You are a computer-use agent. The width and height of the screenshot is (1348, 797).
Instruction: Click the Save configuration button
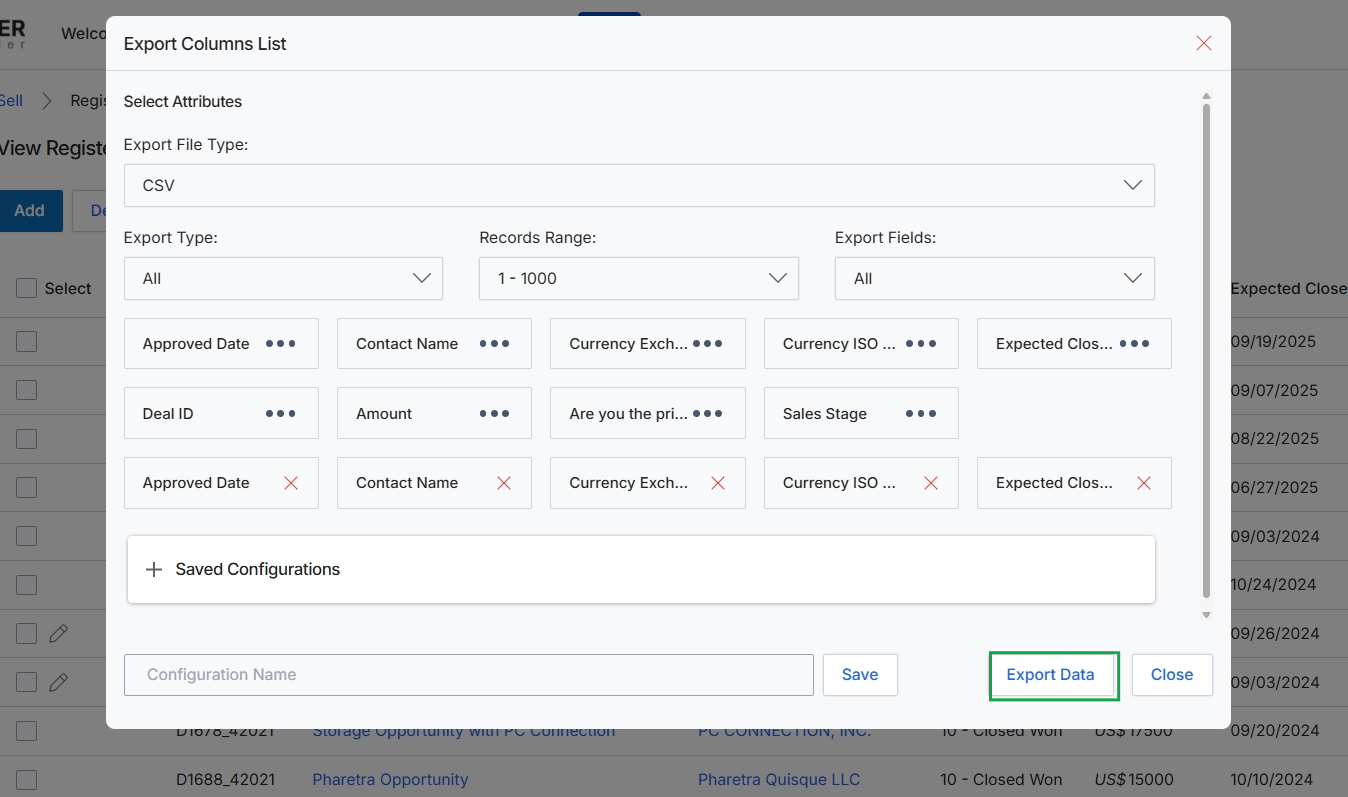click(x=860, y=675)
